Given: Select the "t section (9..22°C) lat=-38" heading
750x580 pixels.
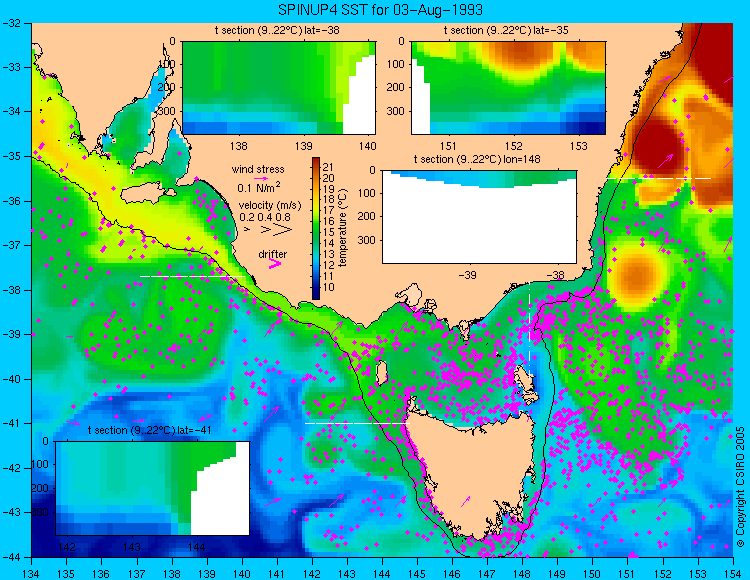Looking at the screenshot, I should tap(277, 30).
